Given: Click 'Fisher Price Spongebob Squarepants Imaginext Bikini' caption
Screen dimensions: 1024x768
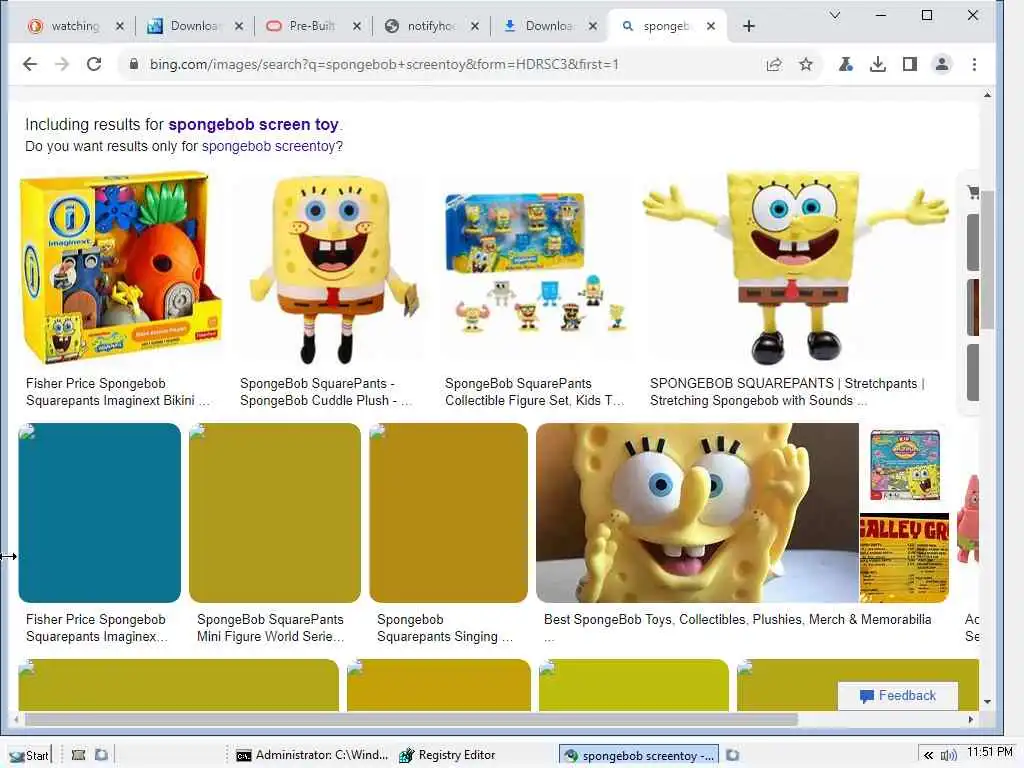Looking at the screenshot, I should [x=118, y=392].
